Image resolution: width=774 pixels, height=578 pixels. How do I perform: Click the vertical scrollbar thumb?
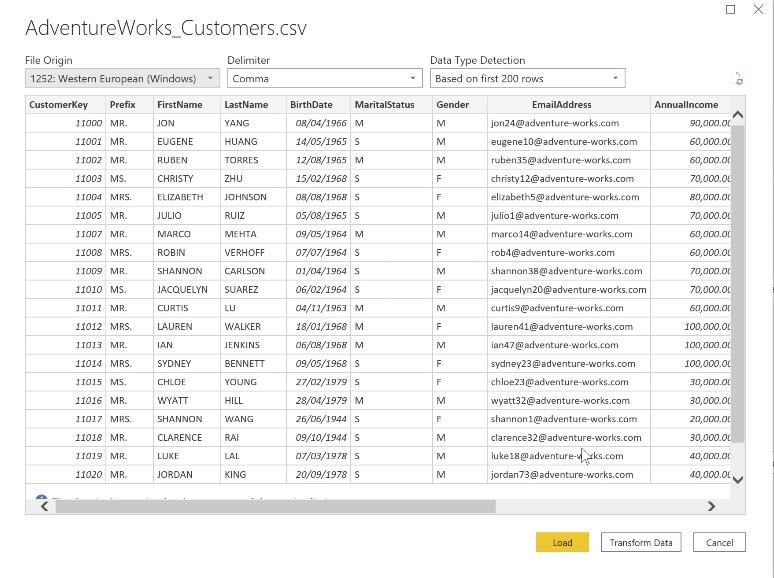coord(738,284)
